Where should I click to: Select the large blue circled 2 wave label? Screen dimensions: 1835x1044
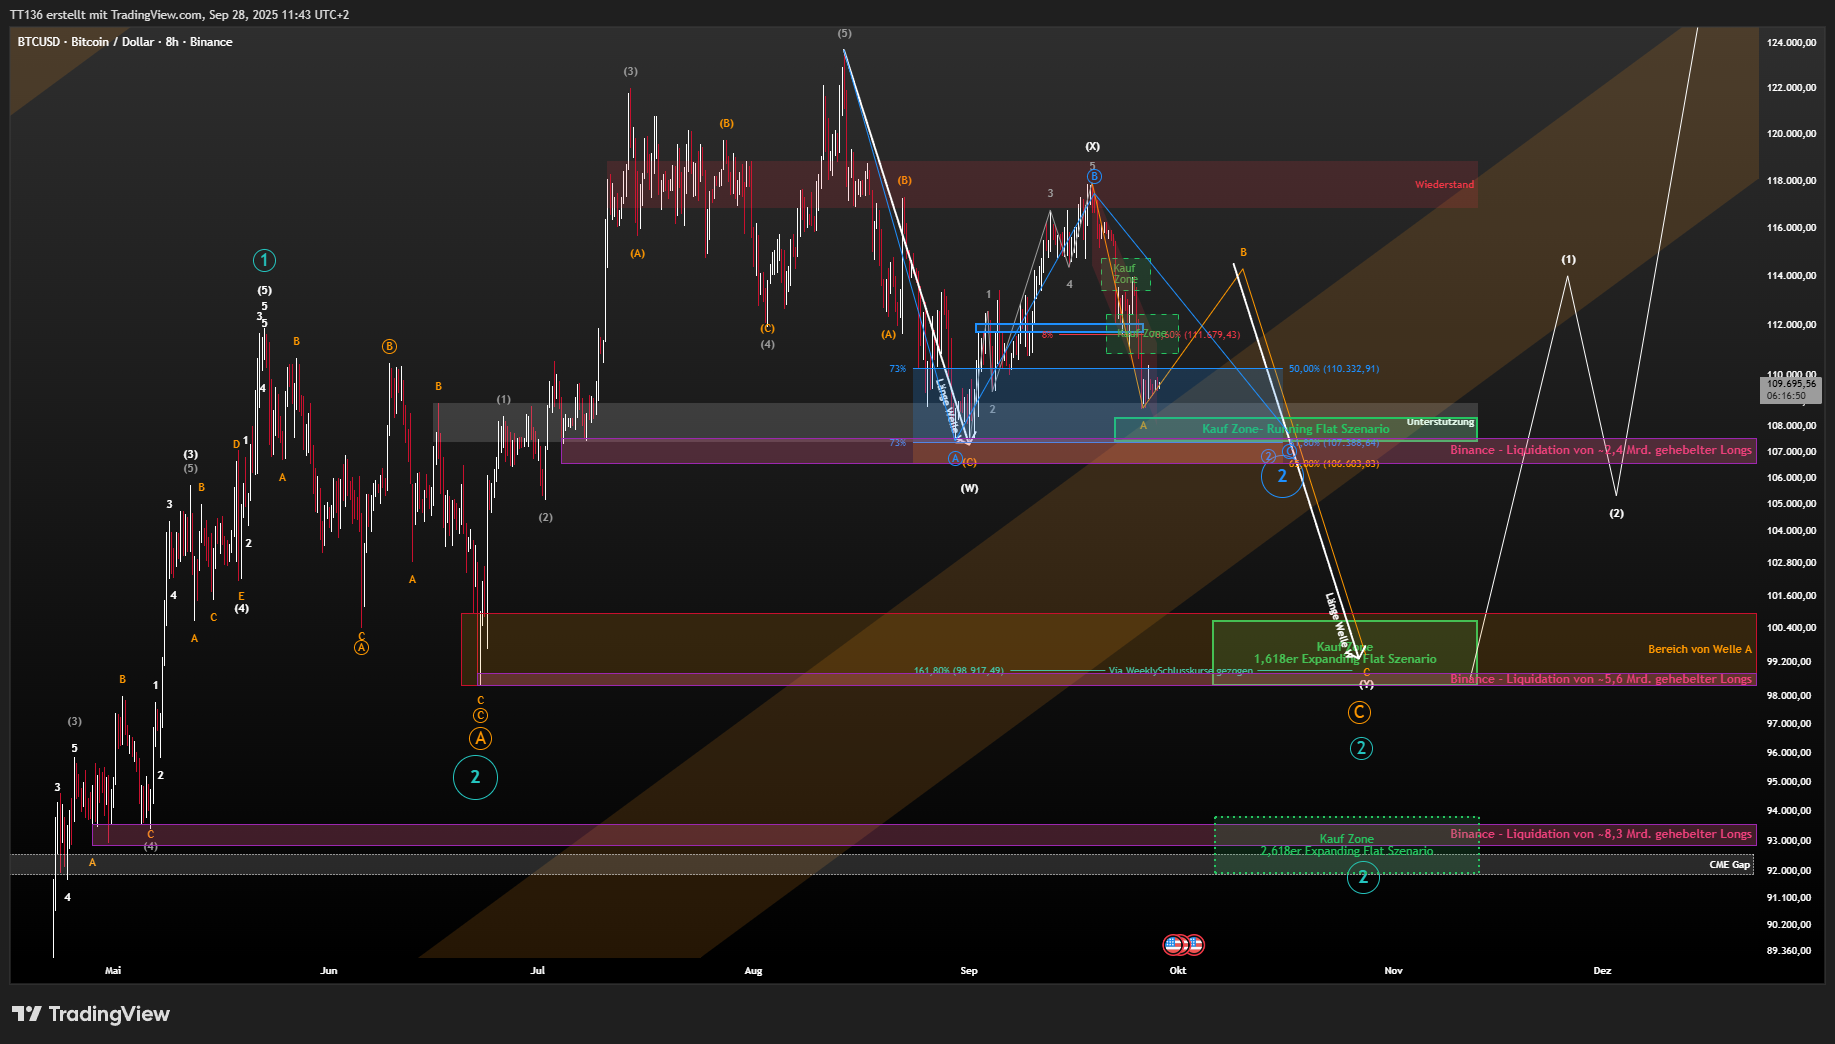[1282, 476]
